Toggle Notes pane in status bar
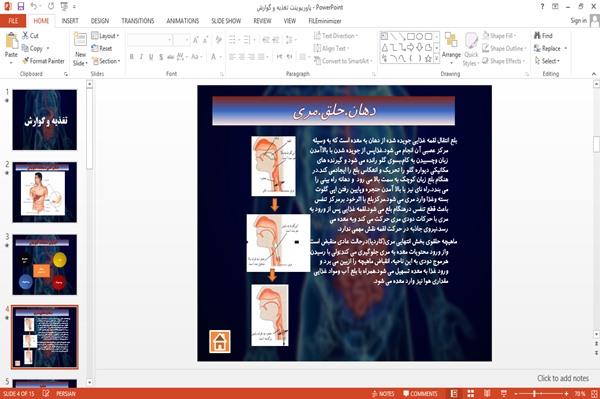600x399 pixels. coord(383,394)
